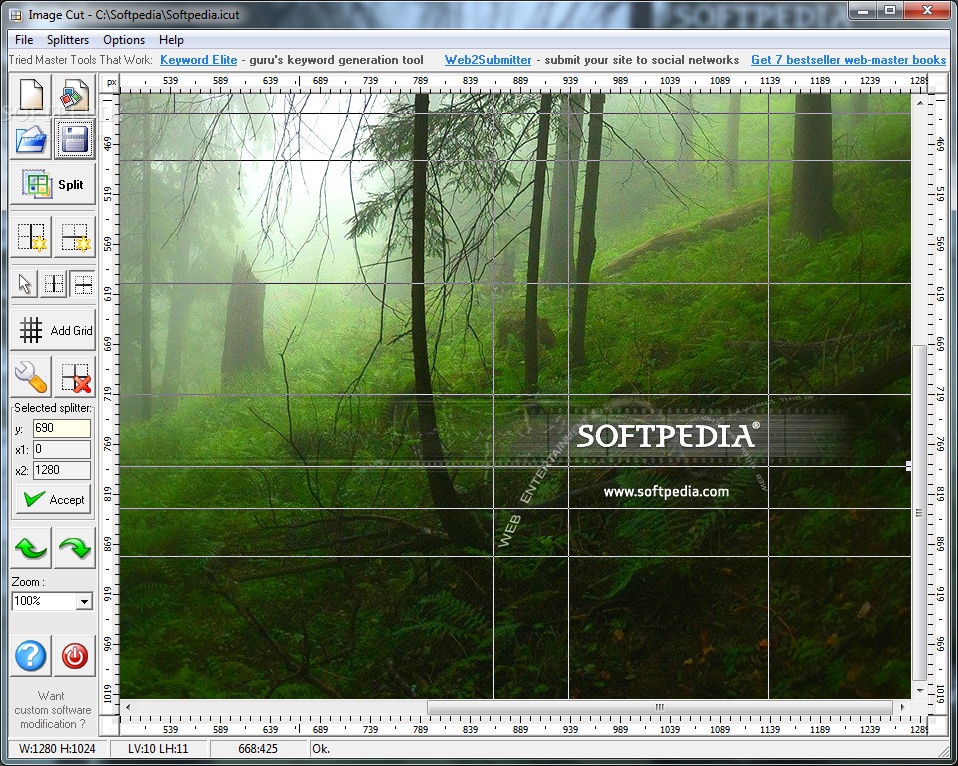This screenshot has height=766, width=958.
Task: Click the 668:425 coordinates status text
Action: pyautogui.click(x=258, y=748)
